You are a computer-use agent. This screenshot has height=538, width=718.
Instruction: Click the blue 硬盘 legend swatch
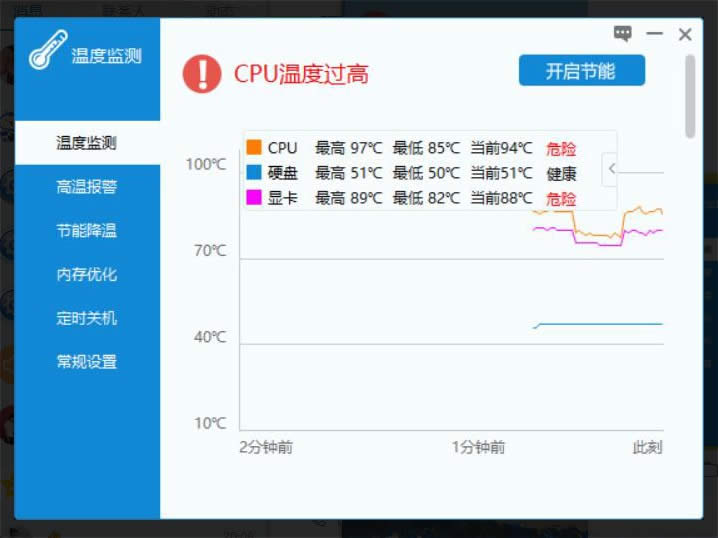tap(254, 172)
